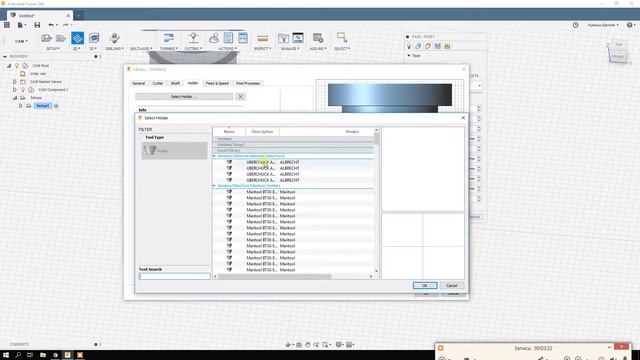Open Grid settings icon in navigation bar
640x360 pixels.
tap(349, 345)
